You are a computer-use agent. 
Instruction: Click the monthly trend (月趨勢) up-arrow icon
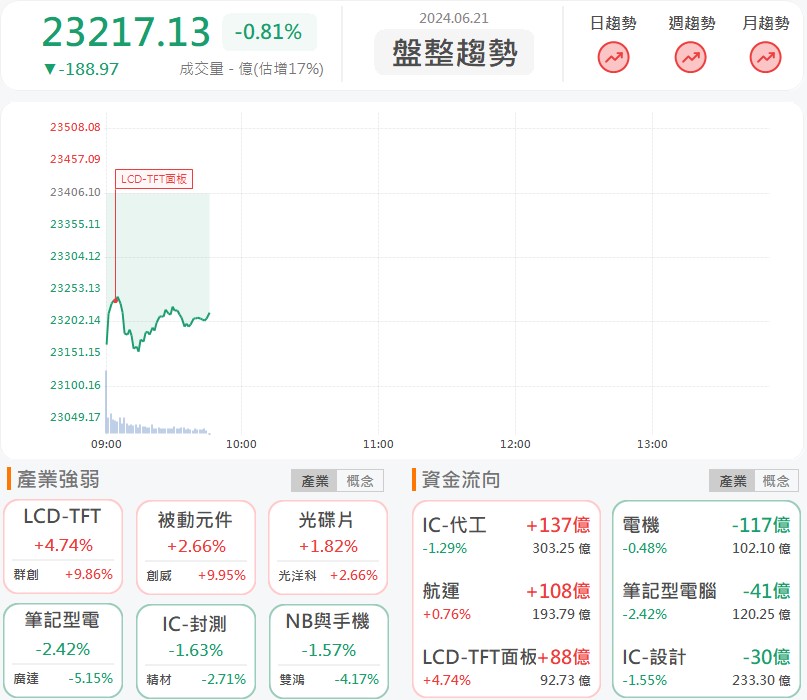[765, 57]
